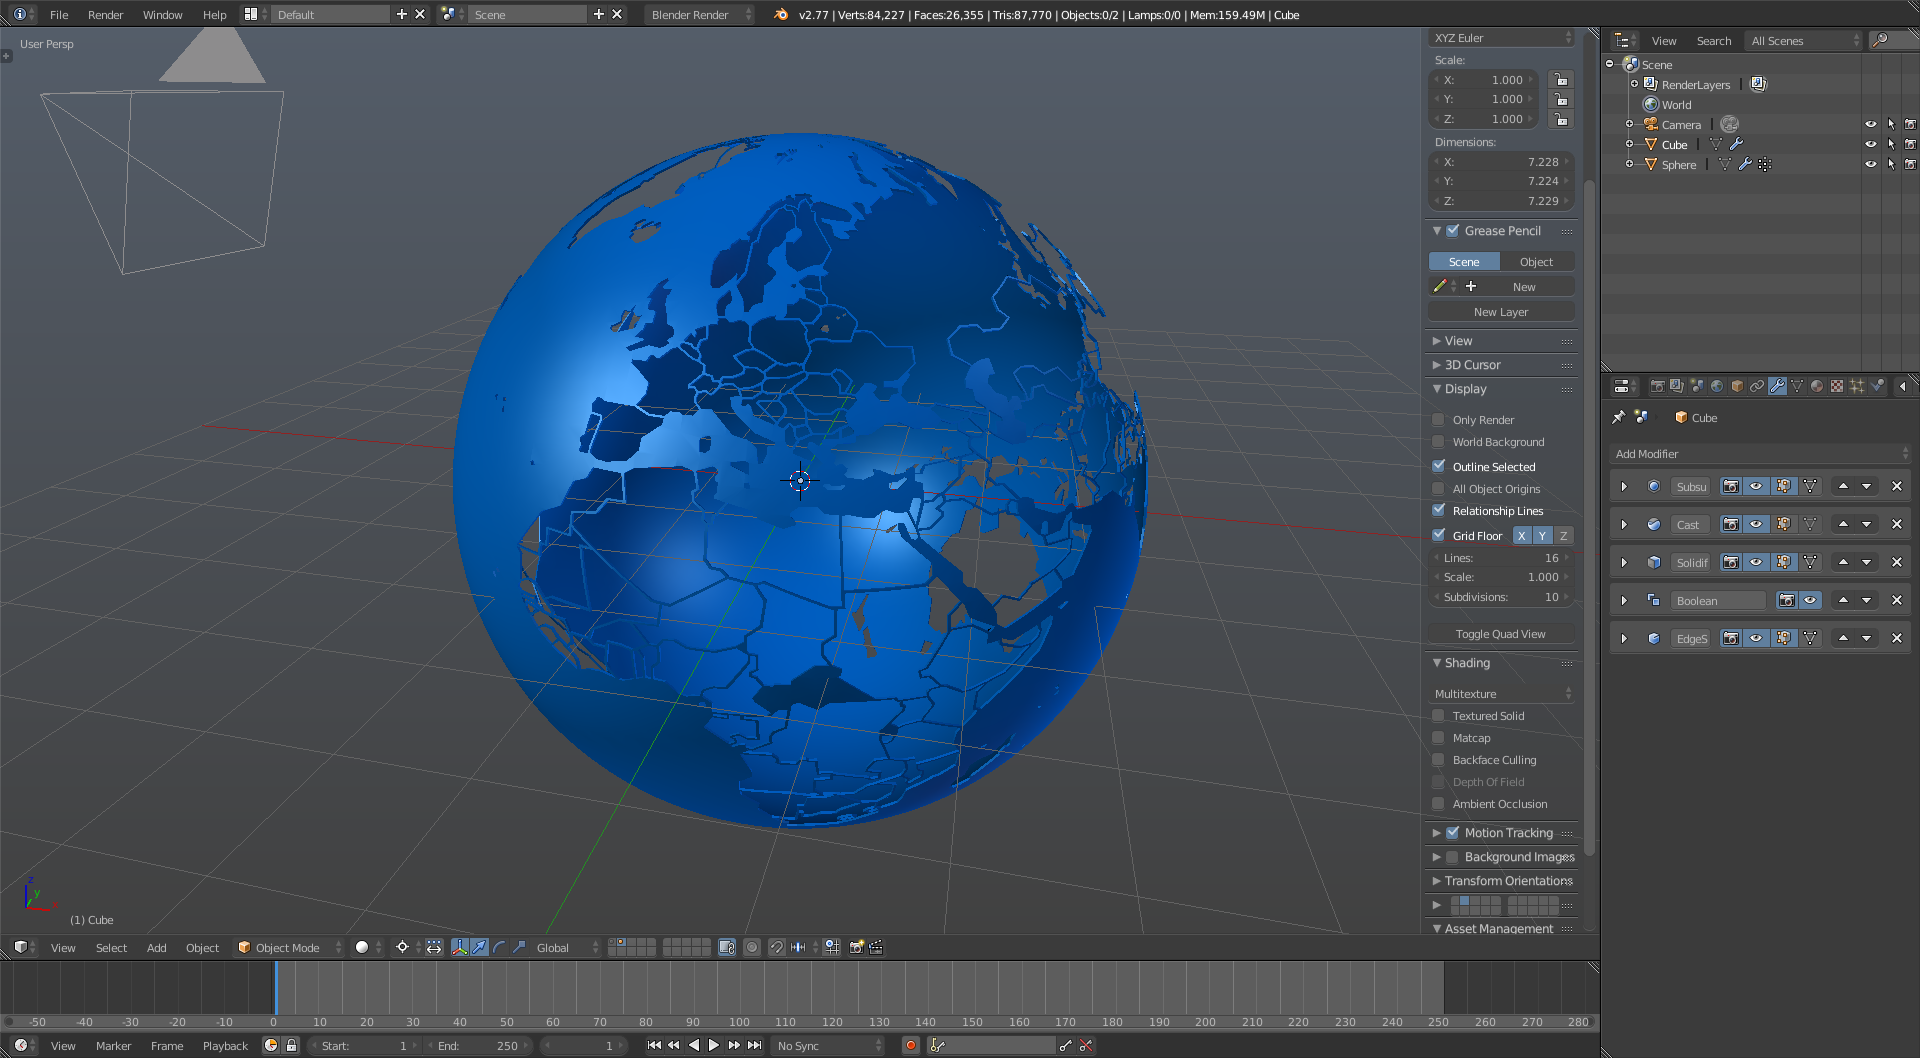Open the Add Modifier dropdown
This screenshot has width=1920, height=1058.
click(x=1760, y=454)
